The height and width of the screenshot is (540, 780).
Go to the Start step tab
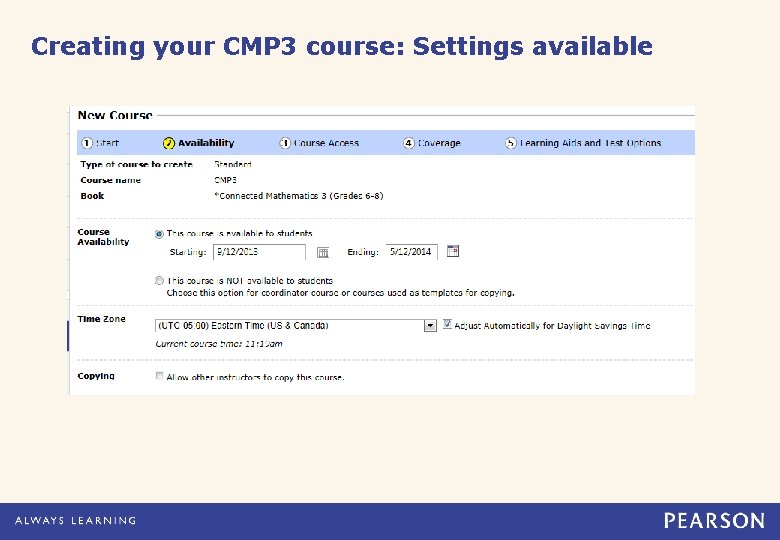[100, 143]
